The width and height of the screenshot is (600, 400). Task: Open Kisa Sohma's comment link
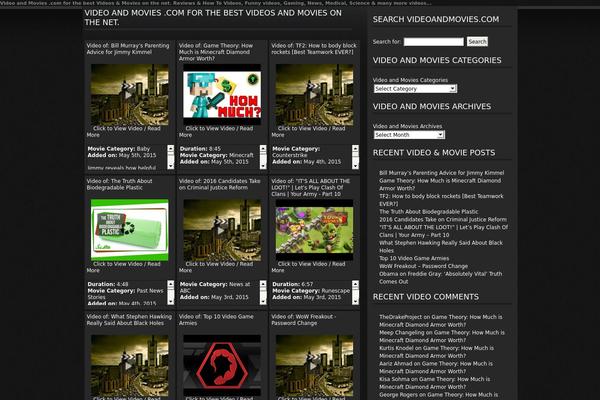[434, 383]
